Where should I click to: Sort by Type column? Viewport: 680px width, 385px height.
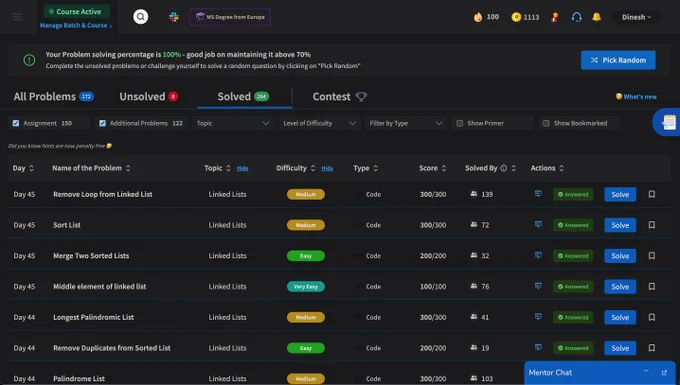coord(376,168)
